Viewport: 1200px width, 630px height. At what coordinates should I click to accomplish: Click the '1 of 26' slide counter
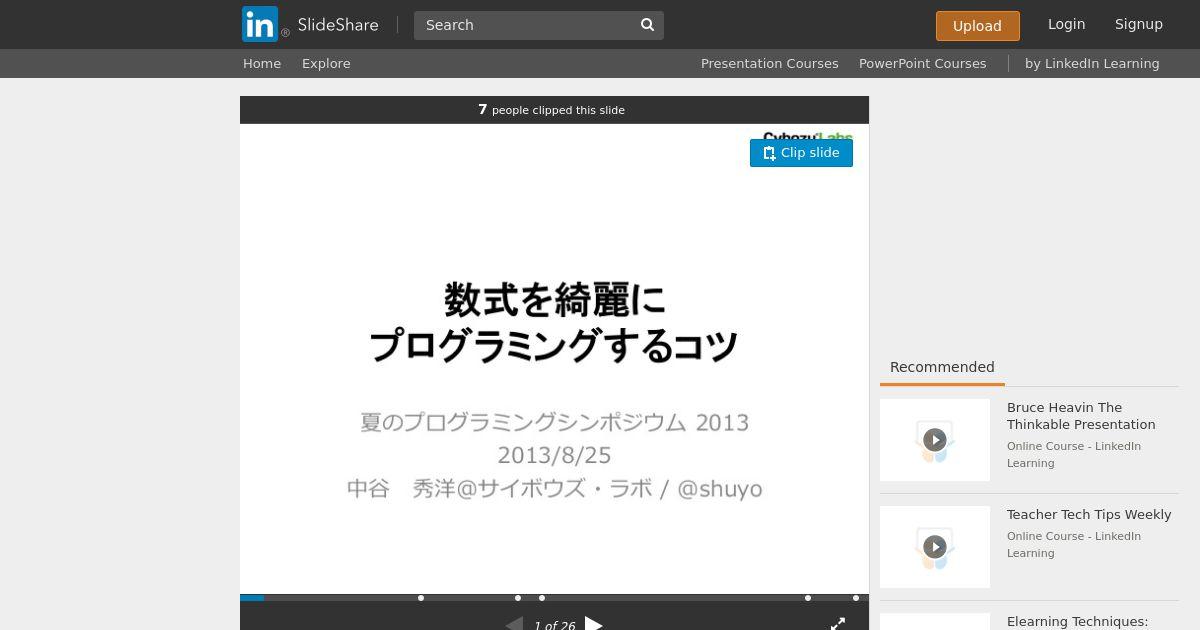tap(554, 626)
